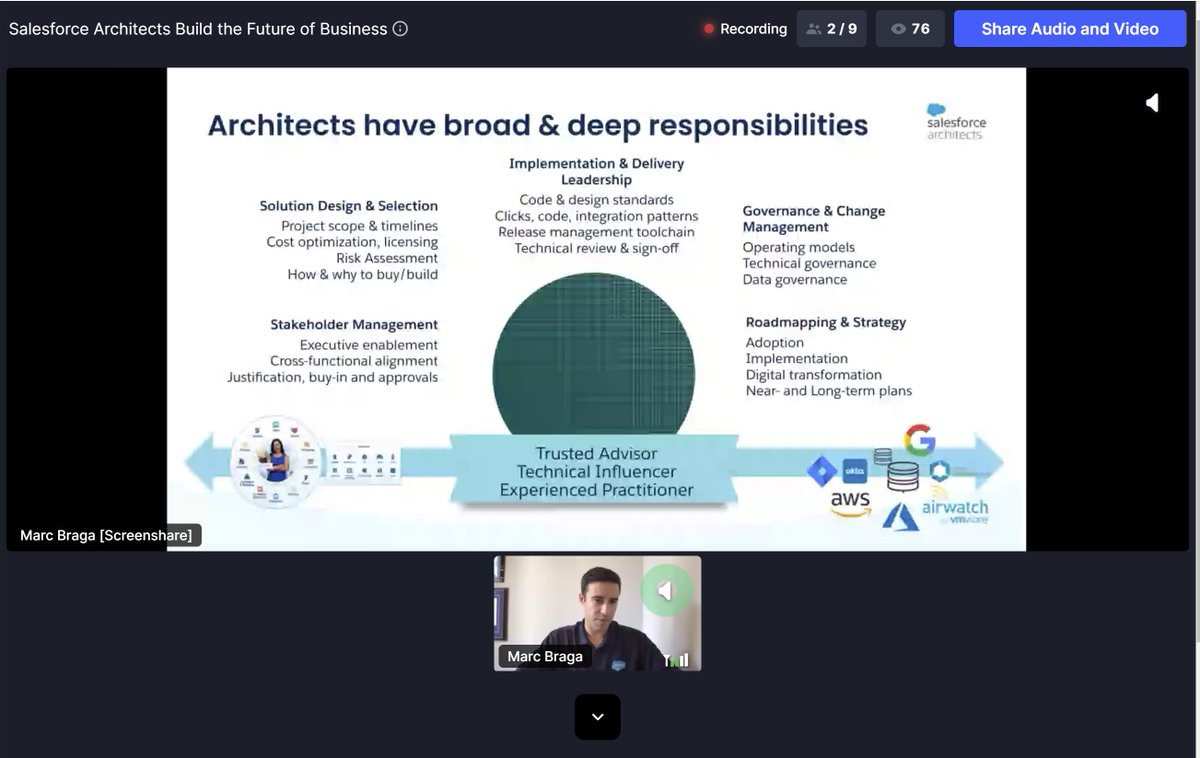Screen dimensions: 1200x758
Task: Click the Marc Braga name tag
Action: (x=545, y=656)
